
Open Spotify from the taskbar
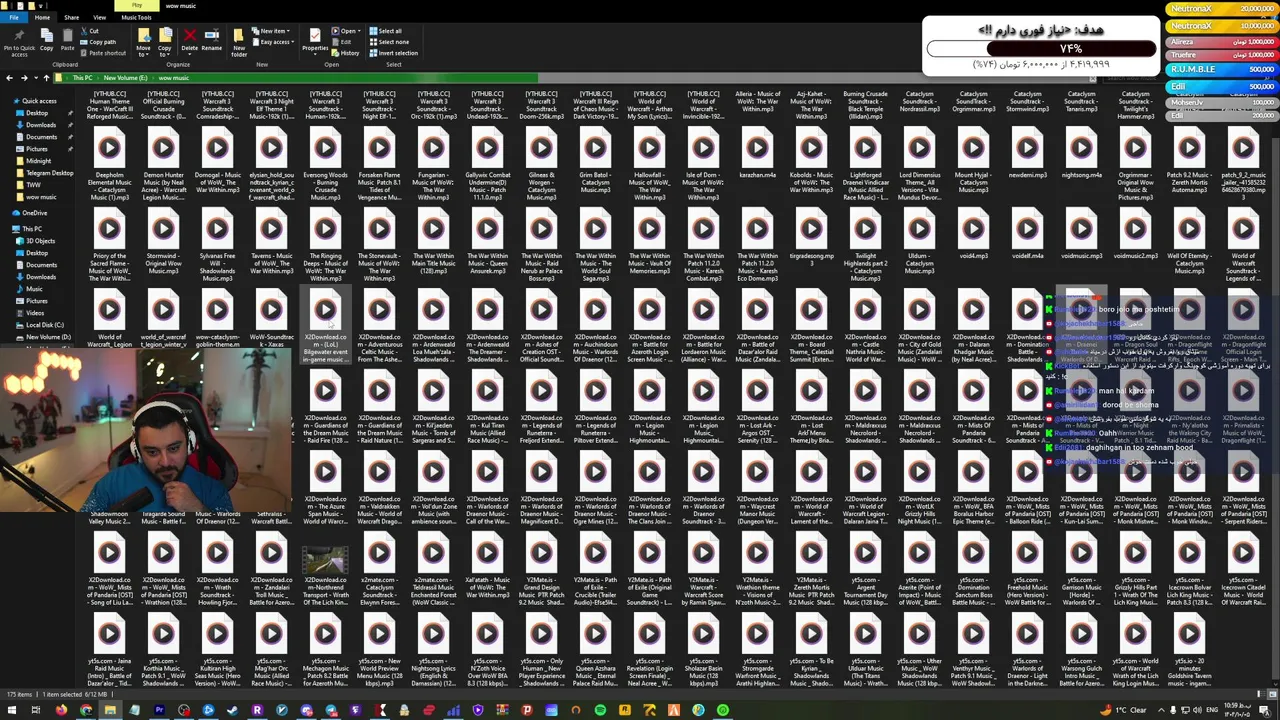pos(600,711)
